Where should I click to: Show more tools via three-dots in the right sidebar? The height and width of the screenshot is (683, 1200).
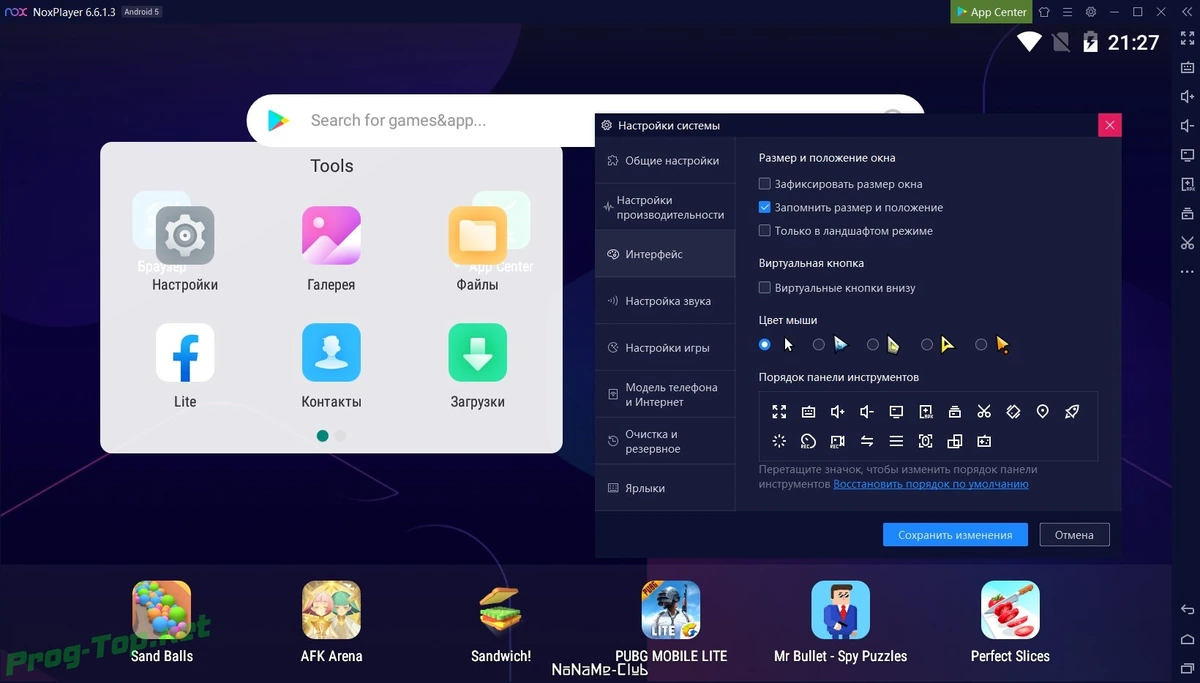(1187, 271)
